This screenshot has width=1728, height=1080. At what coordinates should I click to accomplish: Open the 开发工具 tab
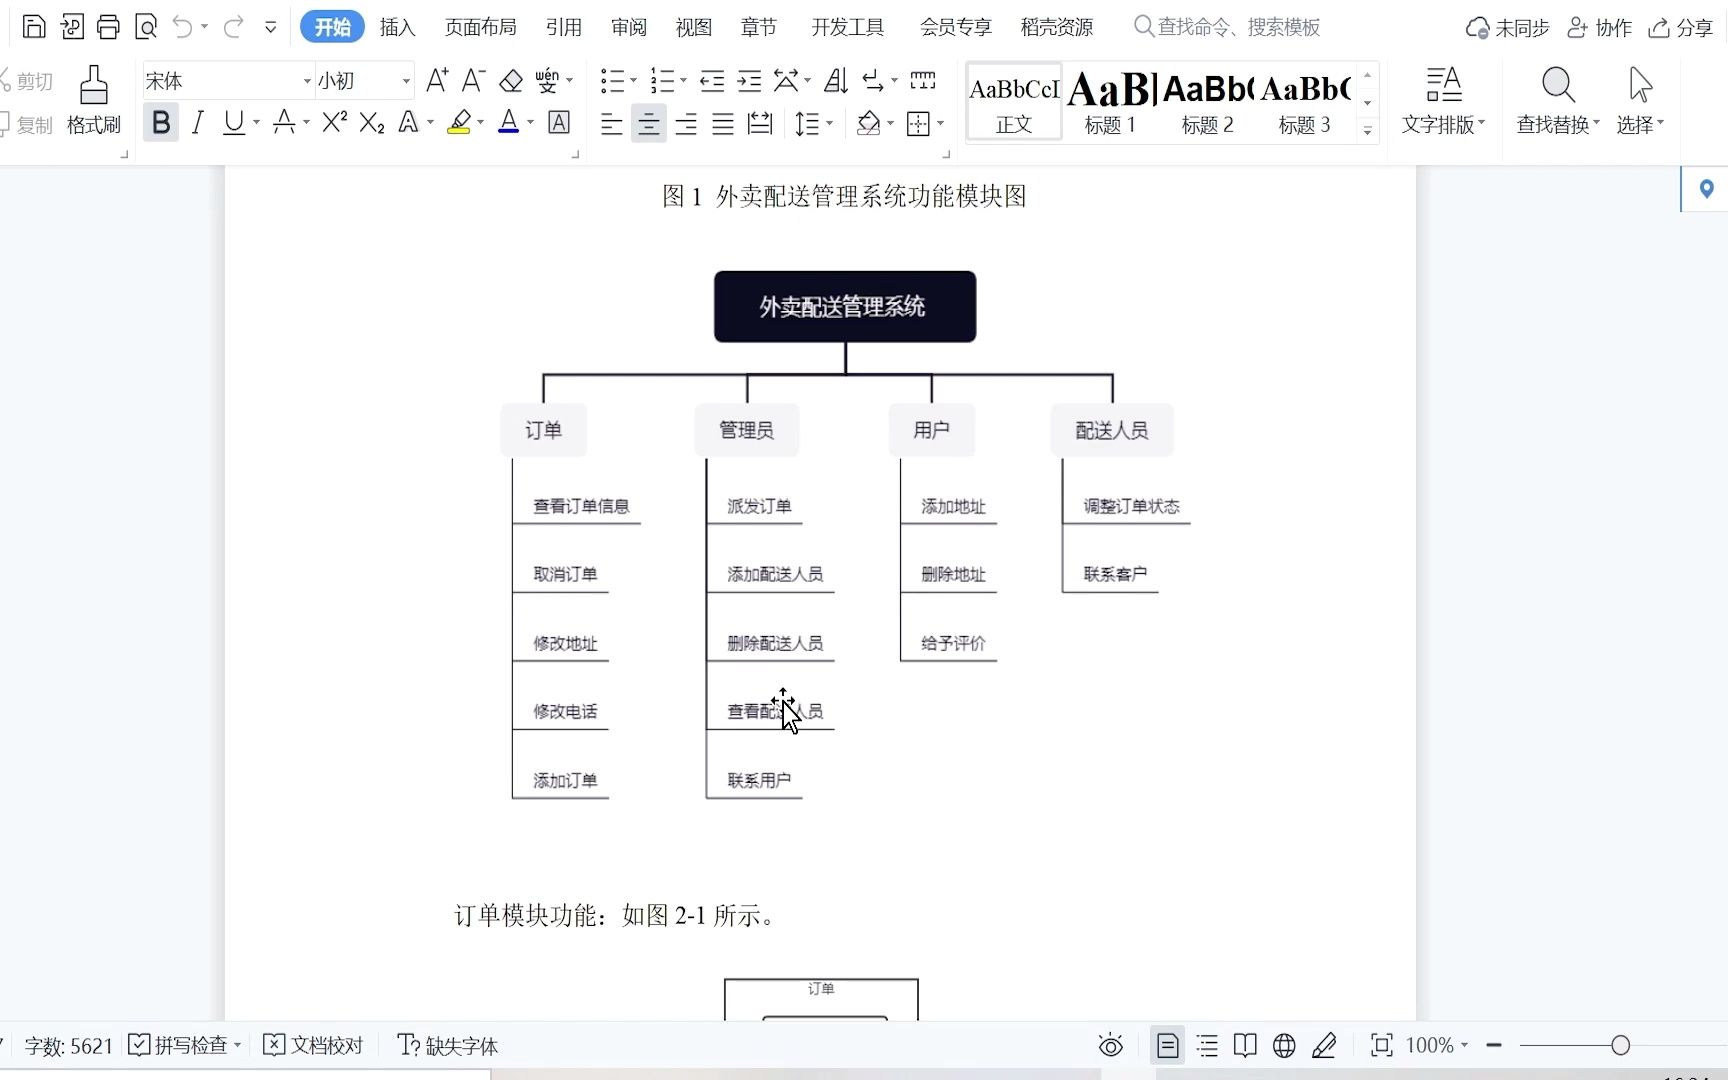point(848,27)
